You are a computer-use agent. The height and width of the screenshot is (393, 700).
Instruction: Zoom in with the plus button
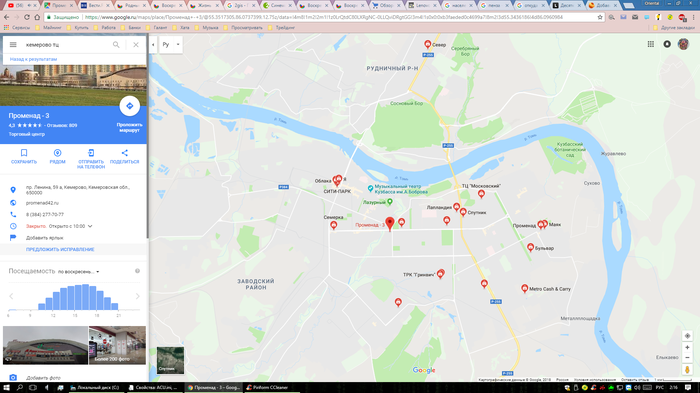coord(688,347)
